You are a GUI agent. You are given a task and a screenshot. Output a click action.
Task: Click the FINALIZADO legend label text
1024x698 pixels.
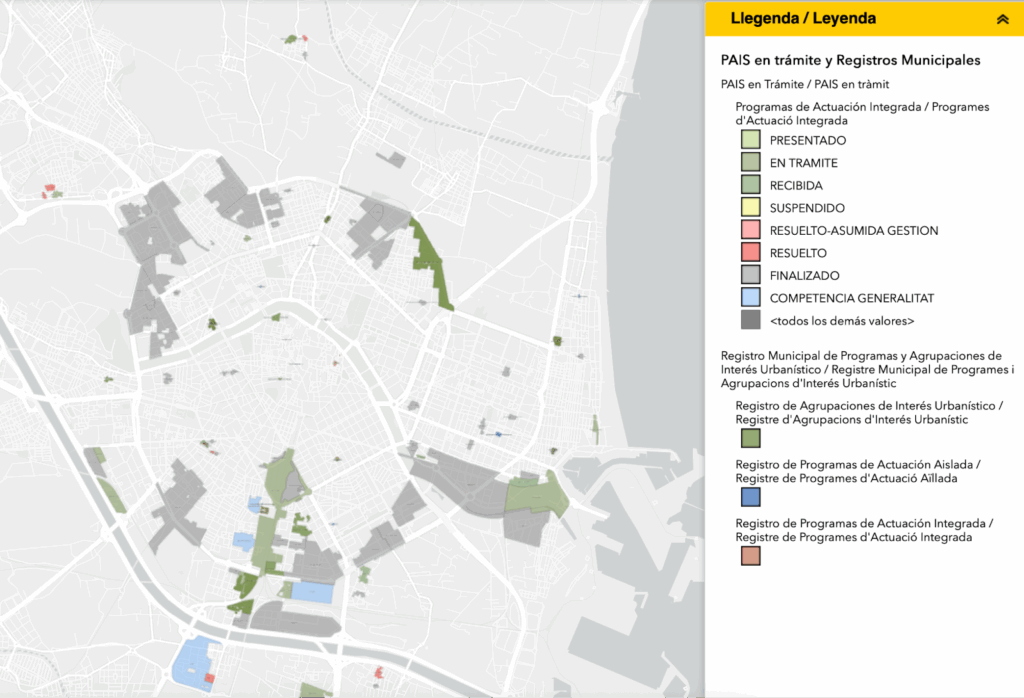804,275
